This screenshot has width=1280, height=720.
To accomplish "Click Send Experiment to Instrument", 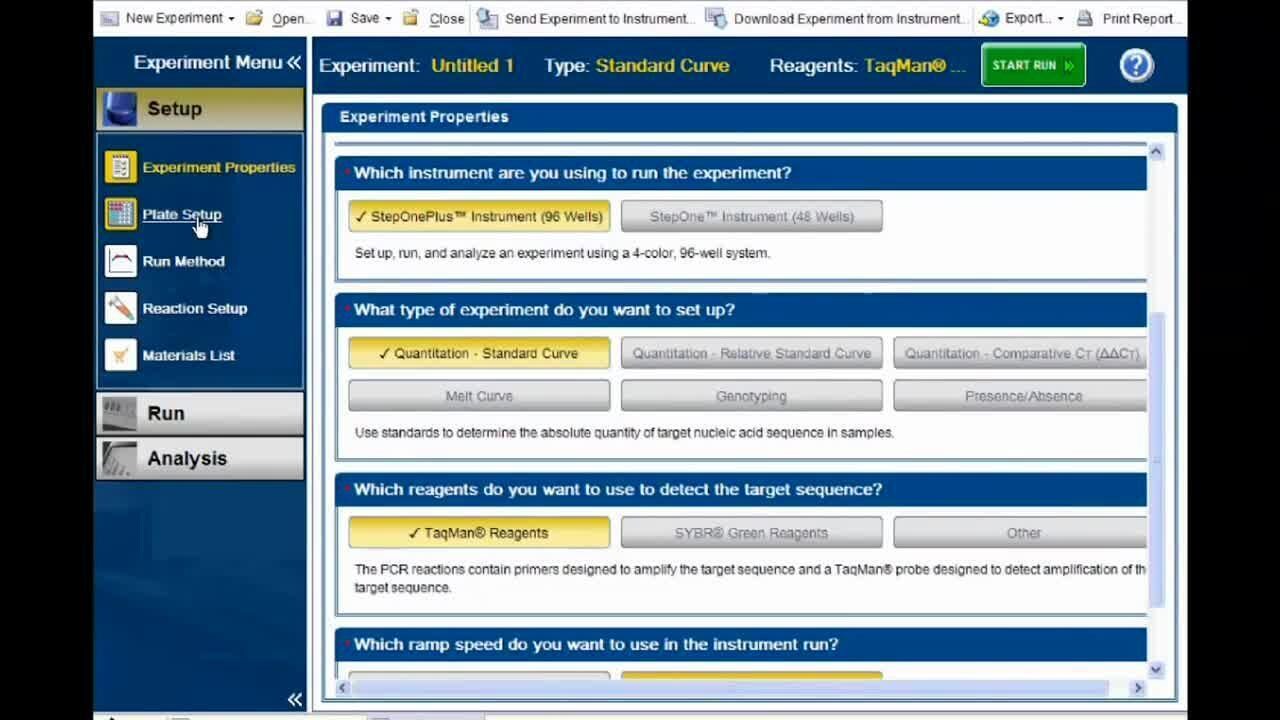I will pyautogui.click(x=585, y=18).
